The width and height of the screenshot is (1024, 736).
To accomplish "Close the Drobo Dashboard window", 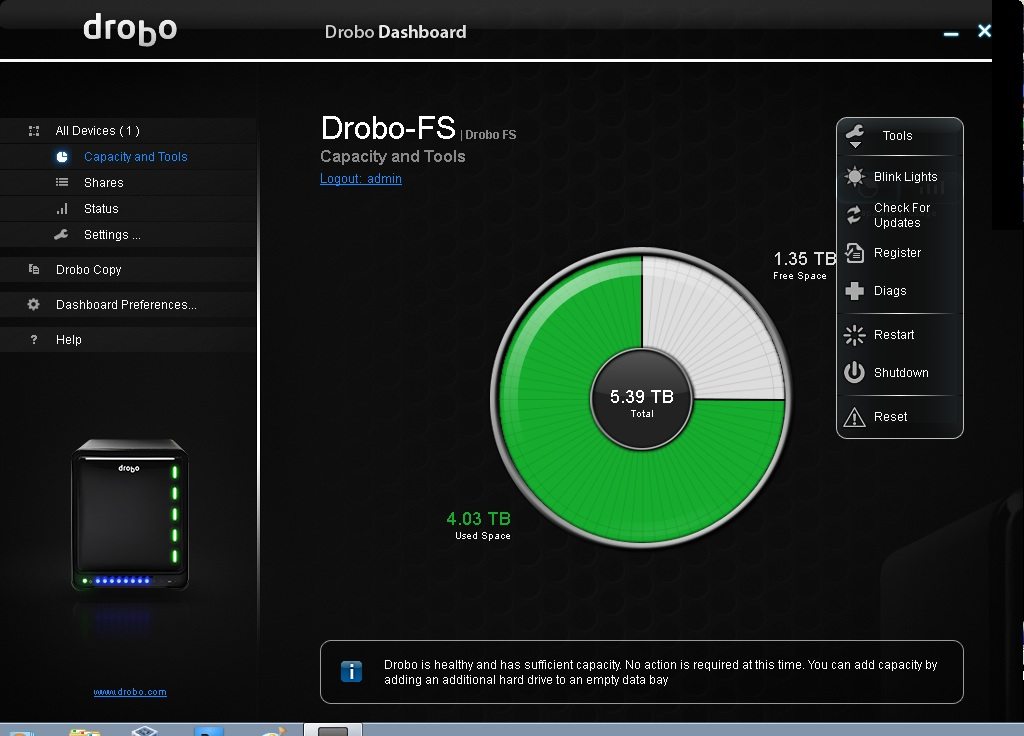I will coord(984,31).
